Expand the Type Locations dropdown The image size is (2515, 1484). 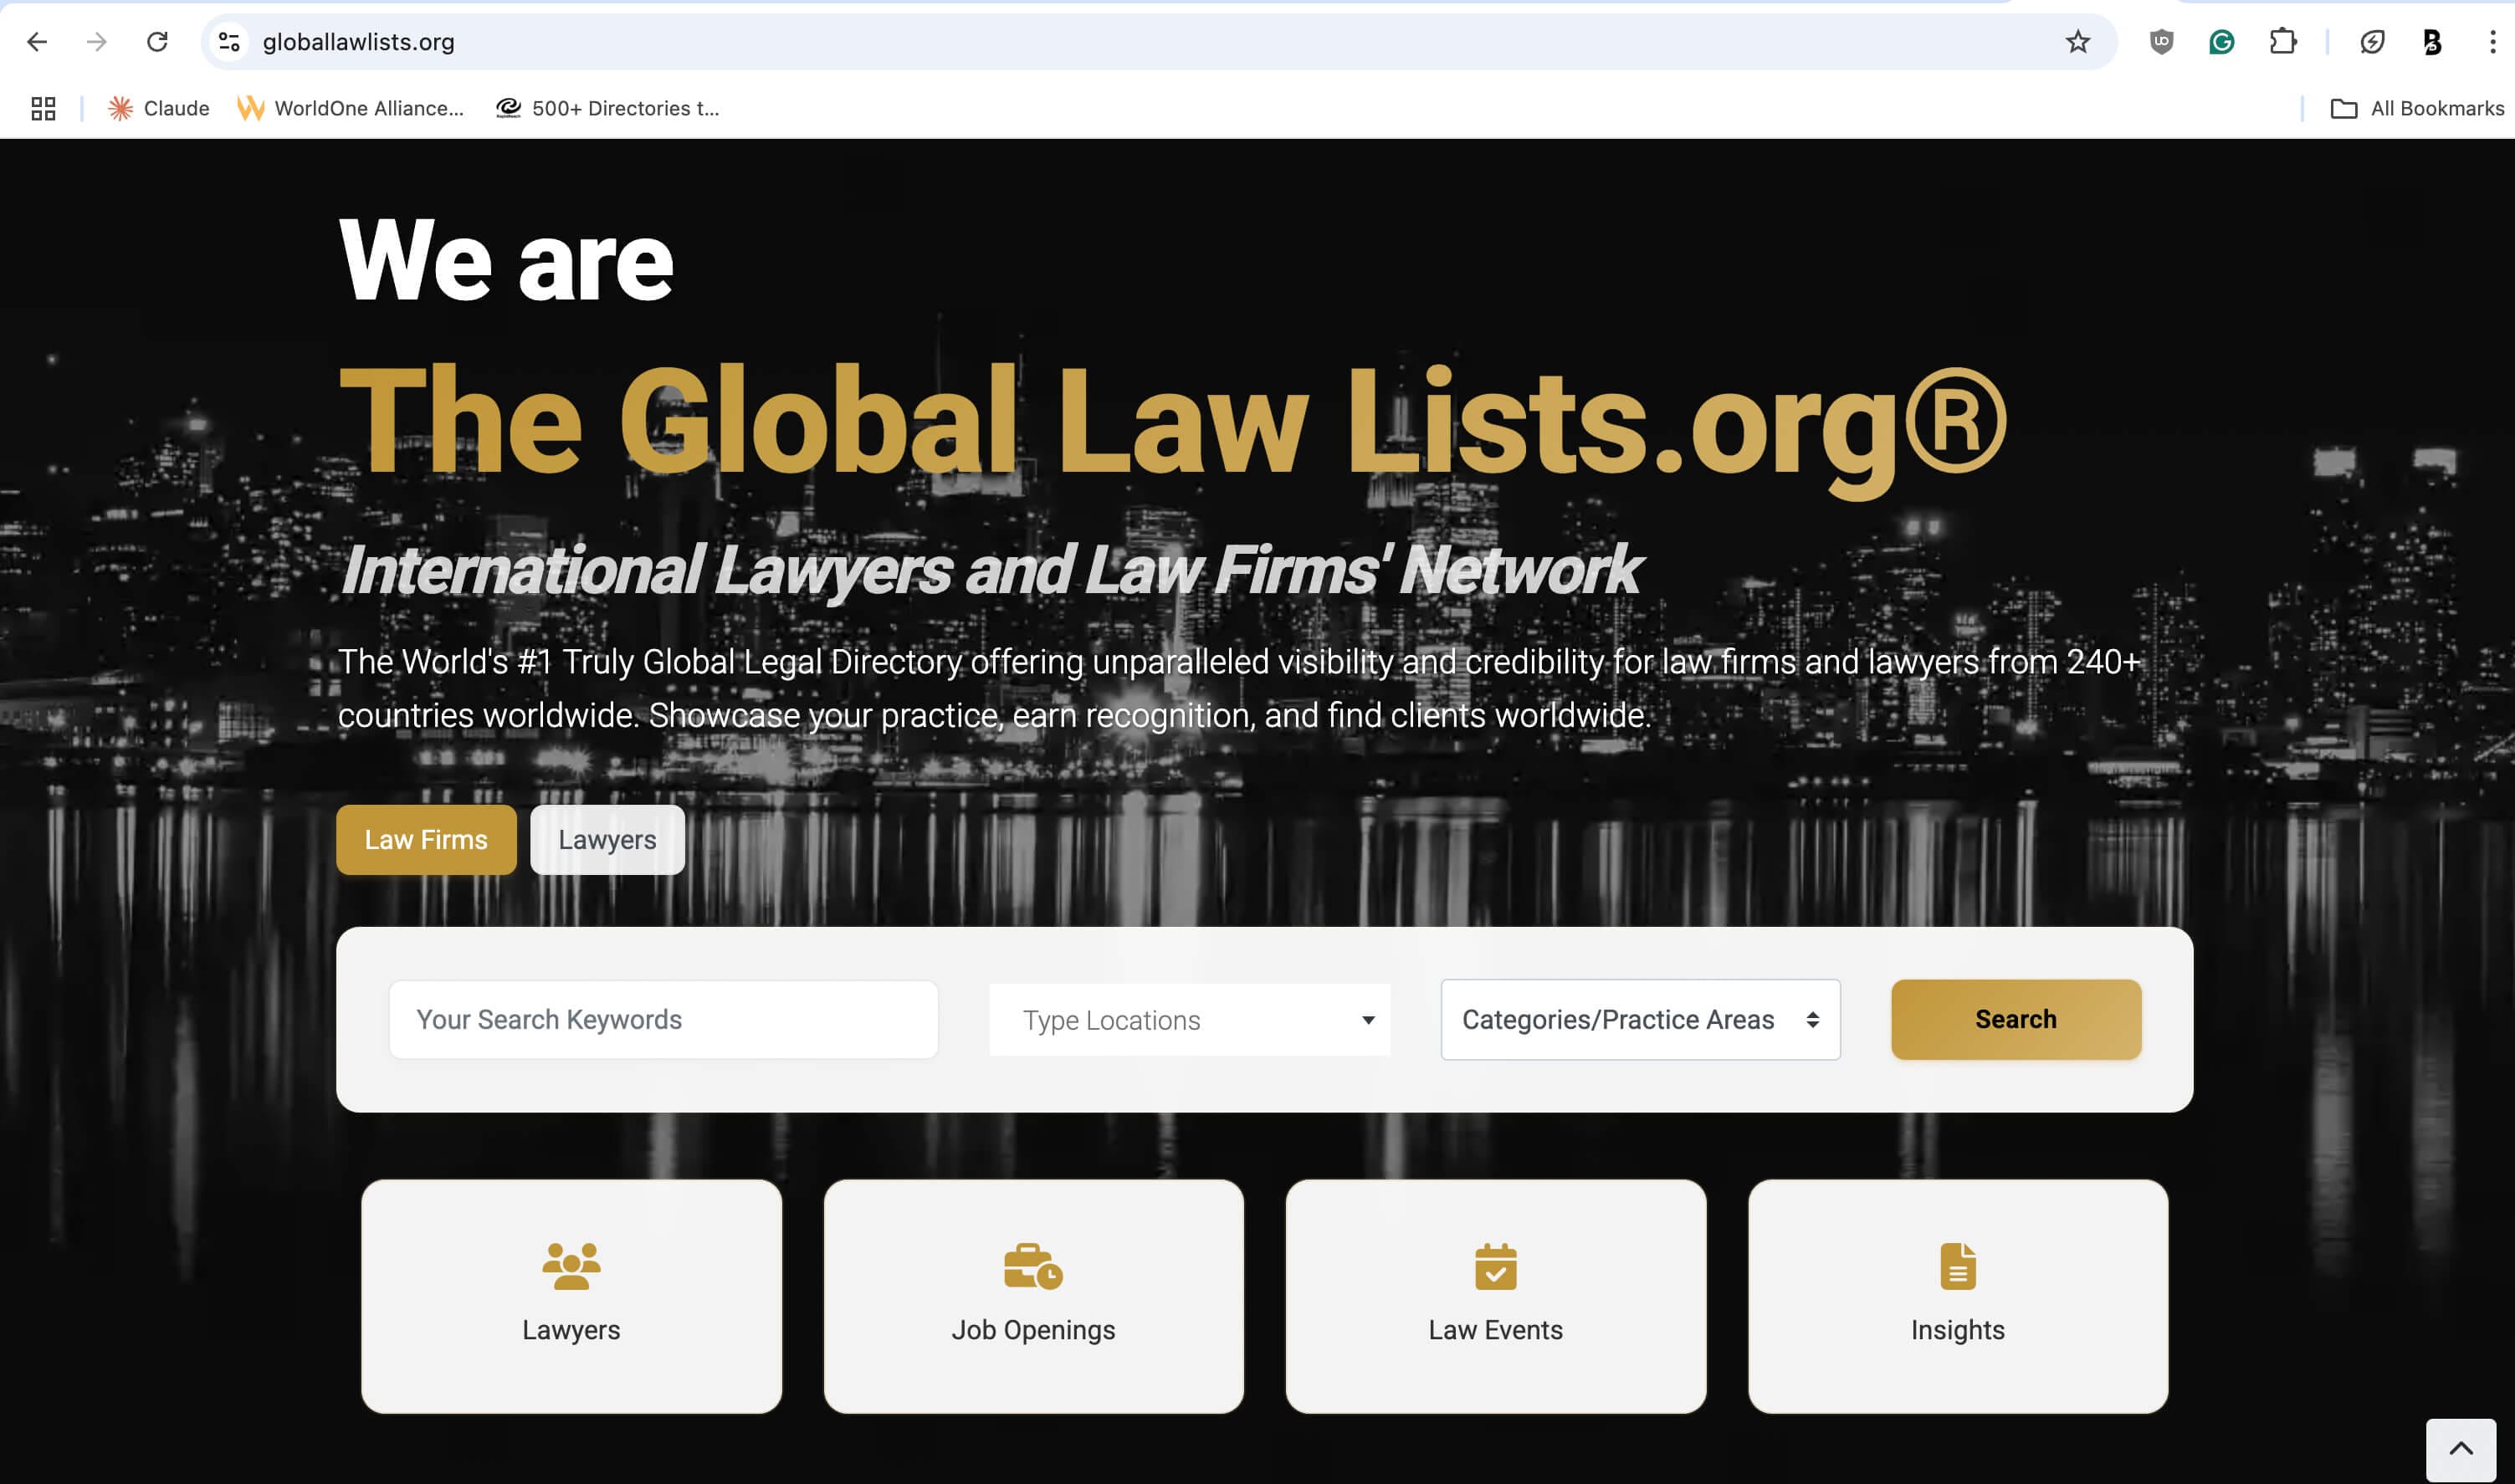1189,1020
